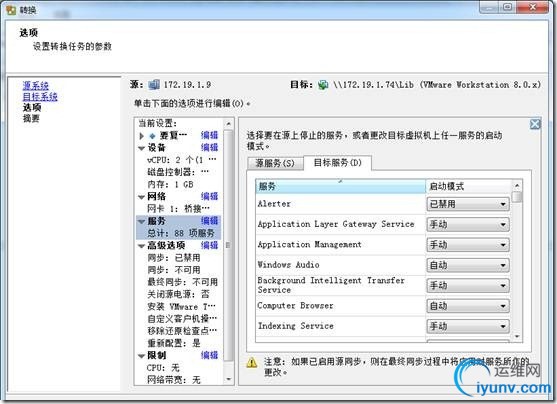
Task: Click 编辑 link next to 网络
Action: tap(209, 196)
